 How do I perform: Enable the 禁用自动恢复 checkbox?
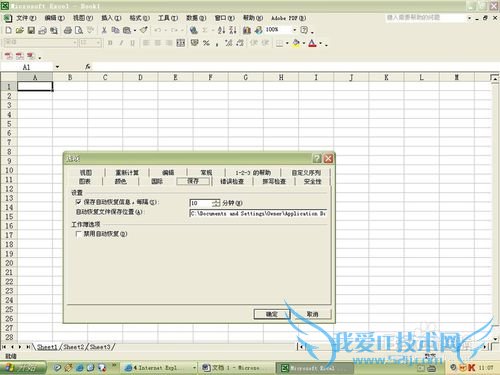[79, 234]
